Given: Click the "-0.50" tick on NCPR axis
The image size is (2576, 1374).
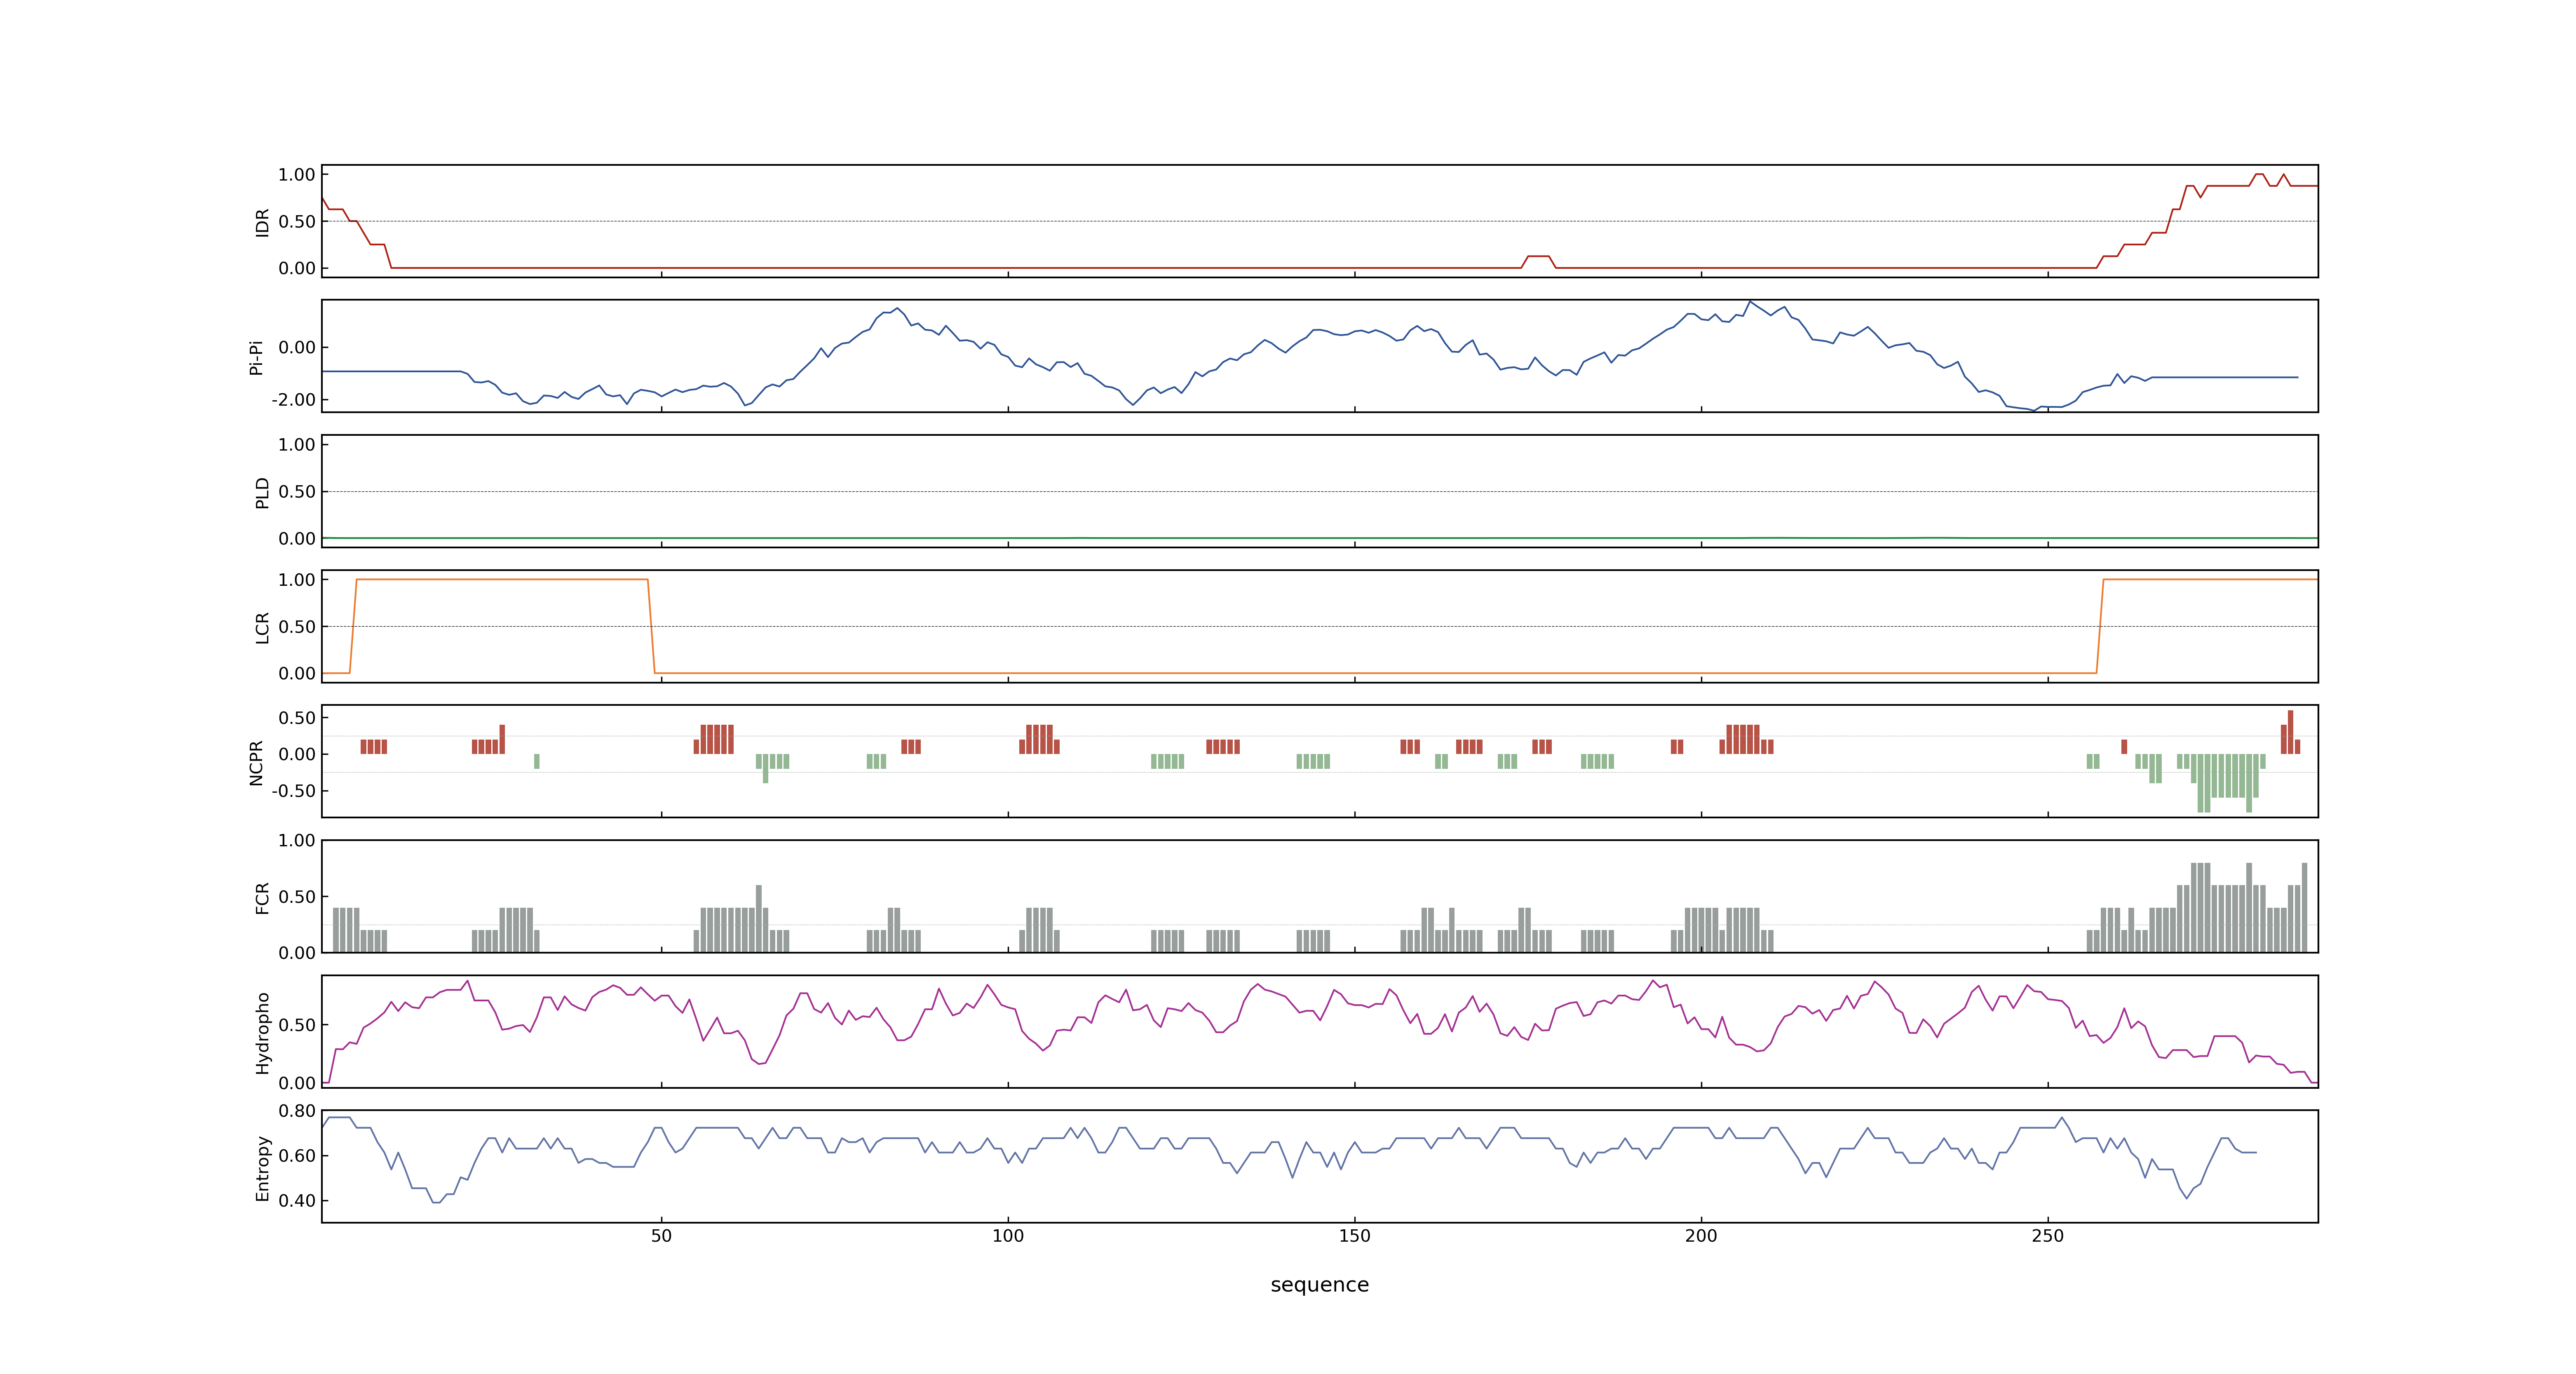Looking at the screenshot, I should pyautogui.click(x=293, y=791).
